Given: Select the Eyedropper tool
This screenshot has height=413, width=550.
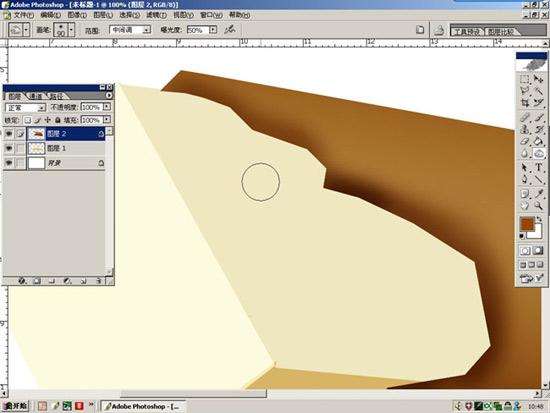Looking at the screenshot, I should (539, 193).
